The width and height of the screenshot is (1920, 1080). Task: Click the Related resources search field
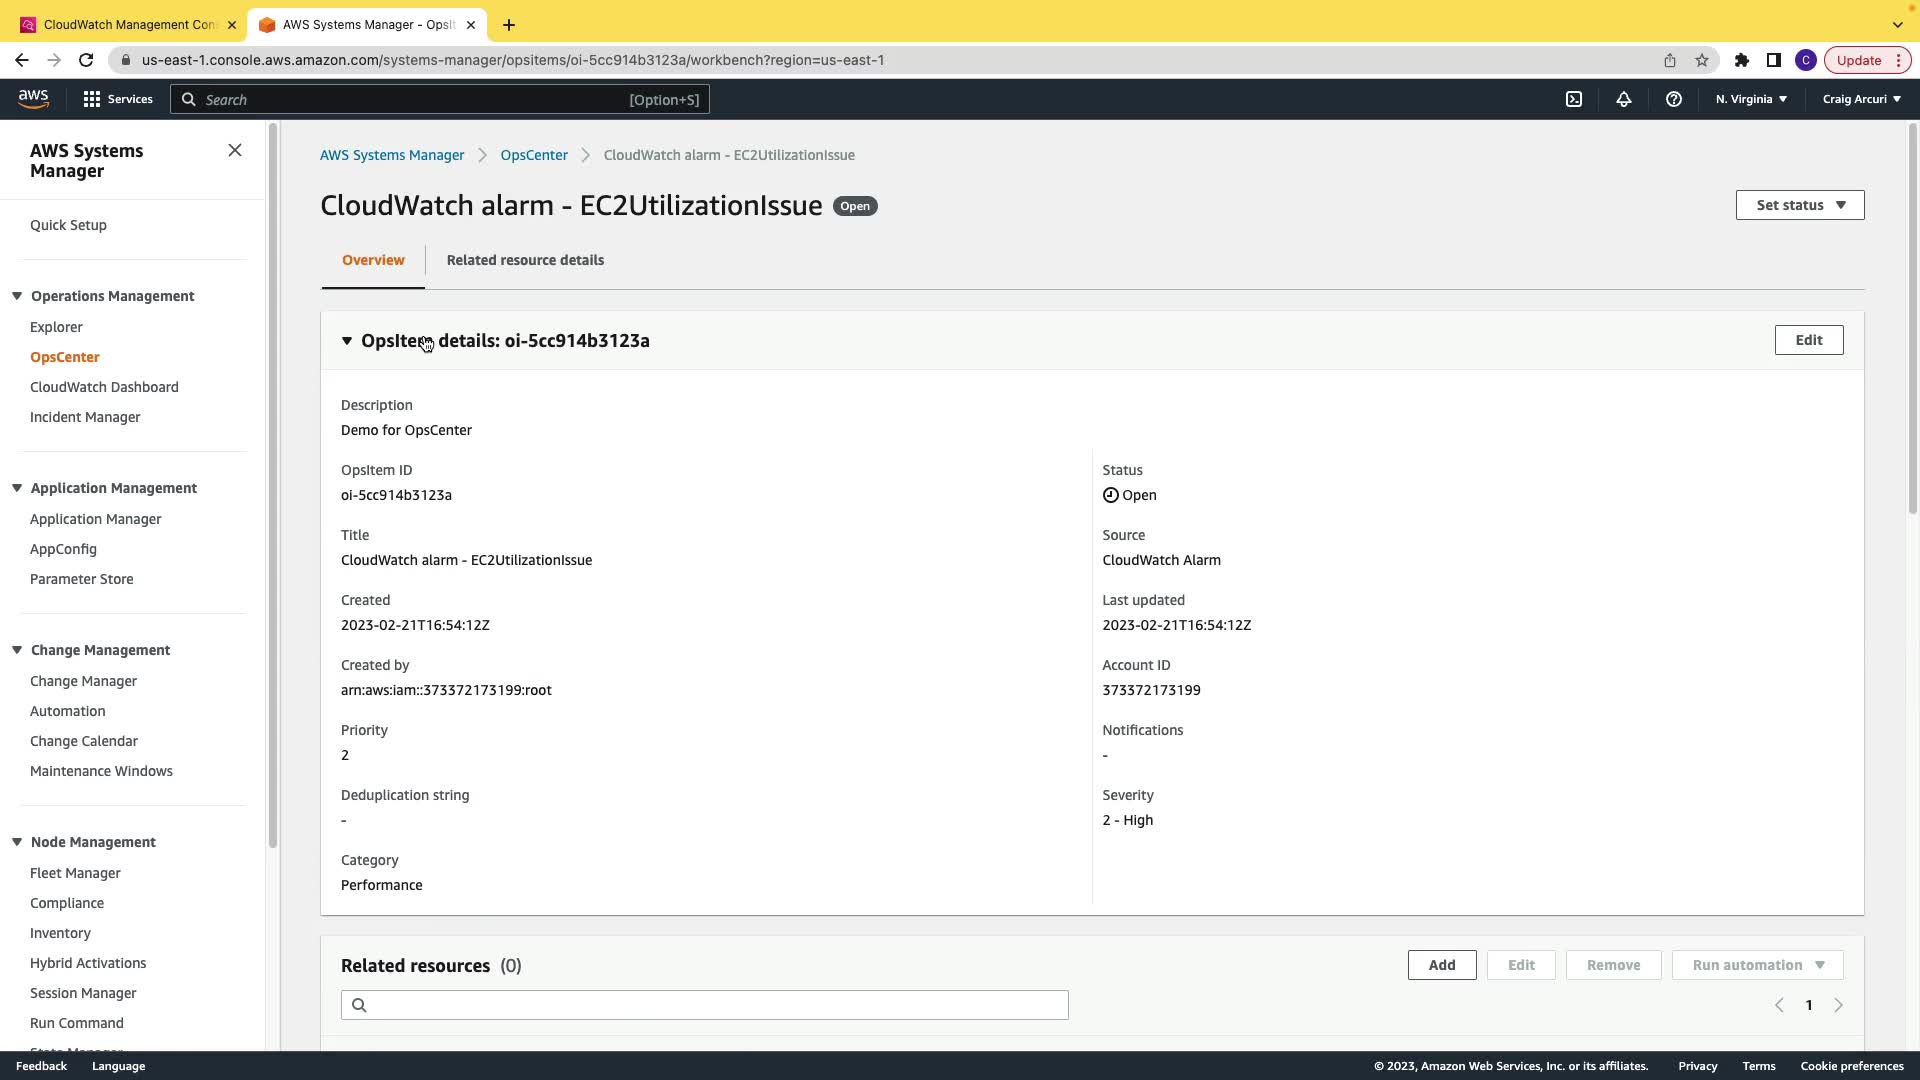(704, 1005)
